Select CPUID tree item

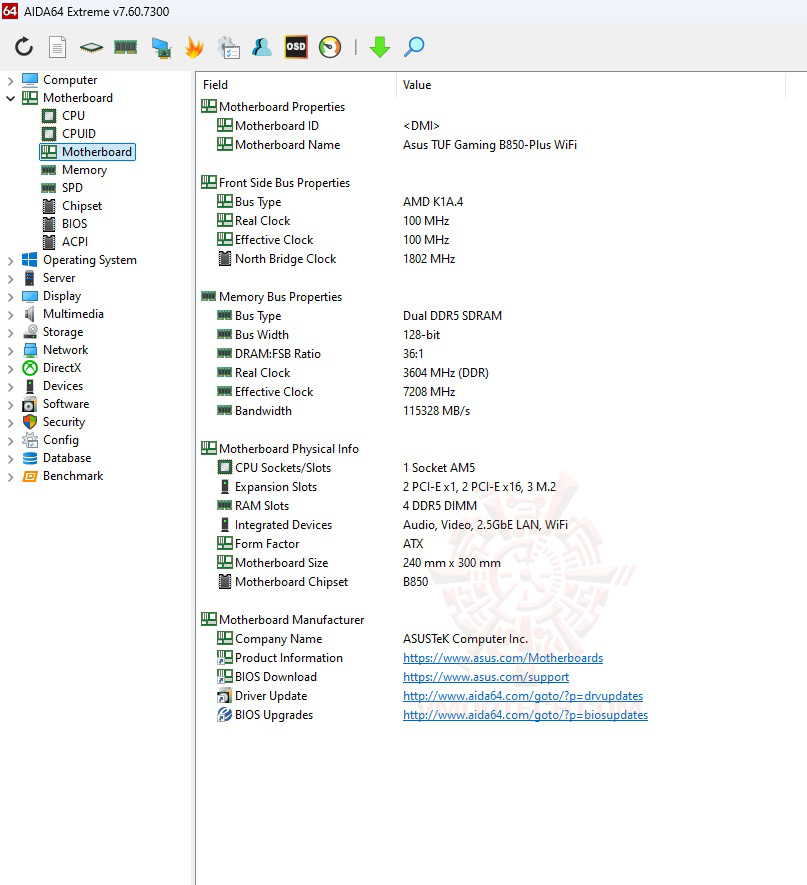(x=79, y=134)
